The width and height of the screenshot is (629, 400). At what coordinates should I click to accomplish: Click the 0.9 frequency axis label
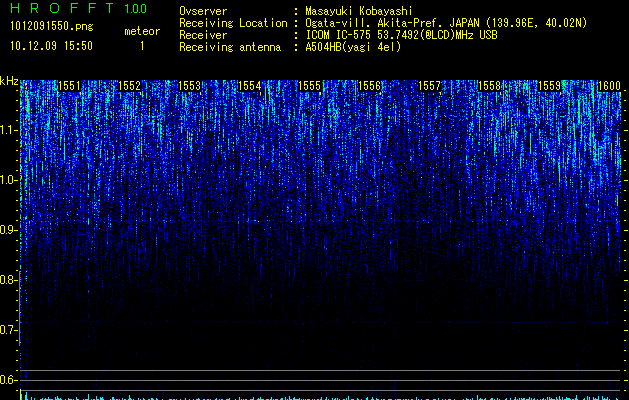9,230
